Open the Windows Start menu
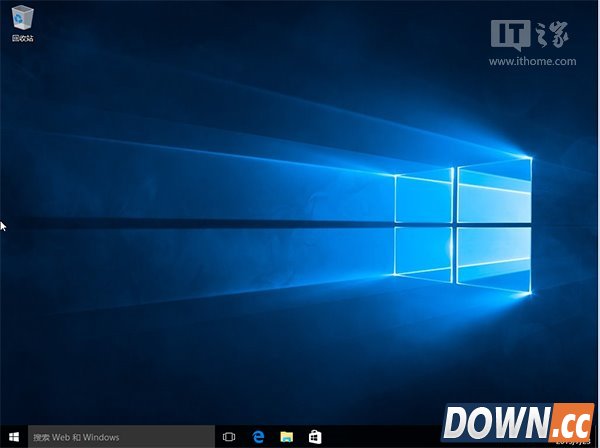Image resolution: width=600 pixels, height=448 pixels. (x=14, y=437)
